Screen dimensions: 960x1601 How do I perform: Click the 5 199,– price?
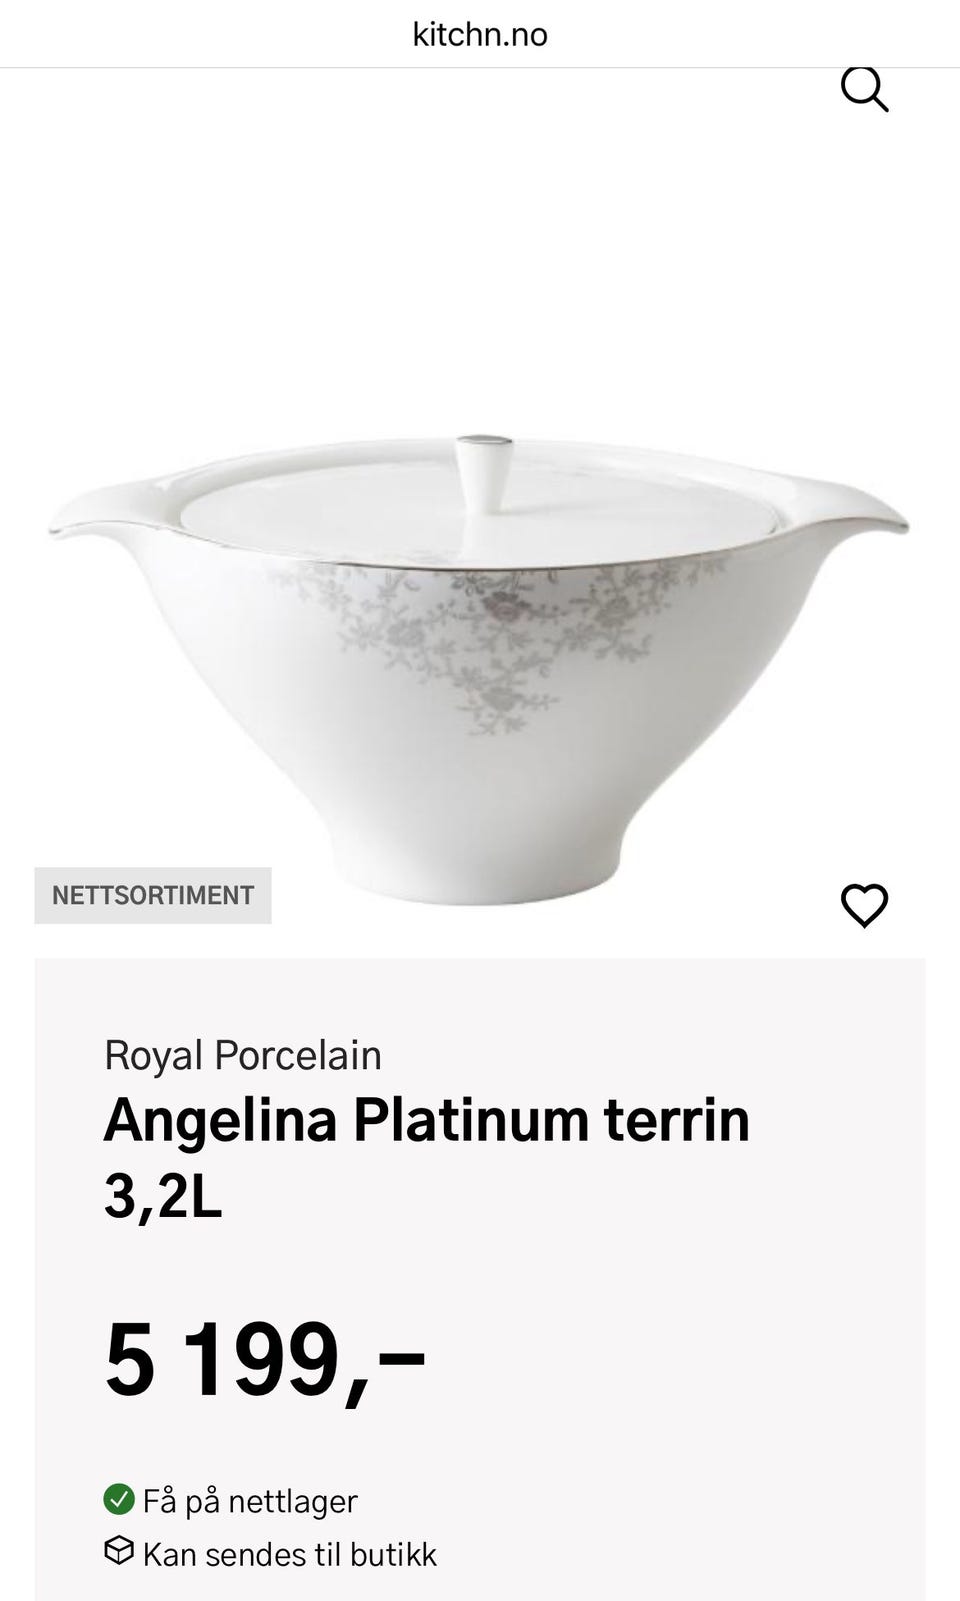pos(265,1360)
